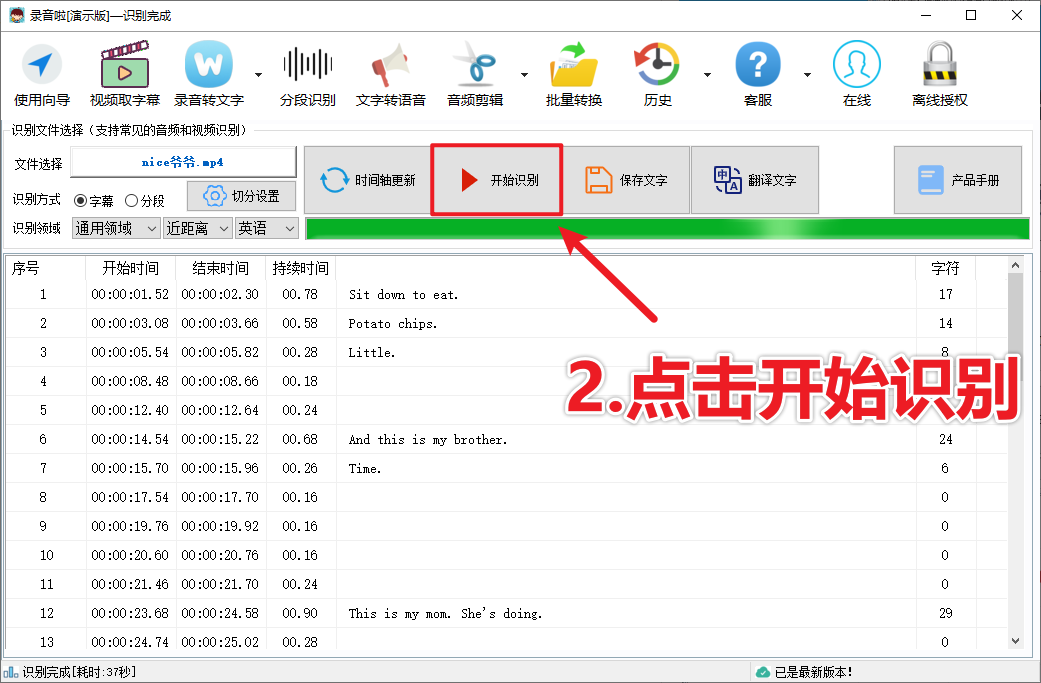Sort by the 结束时间 column header

221,268
